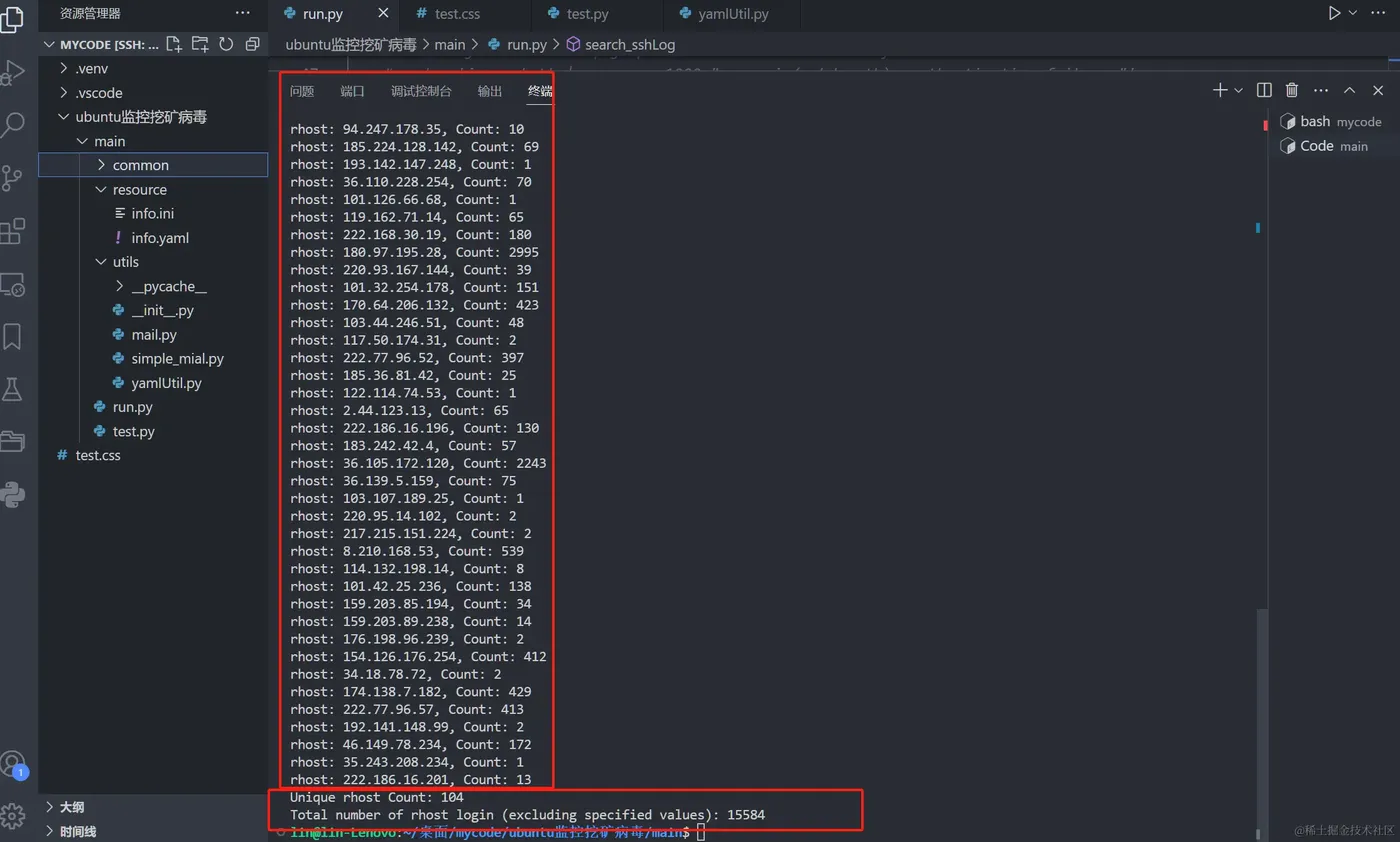Open info.yaml in the explorer
Viewport: 1400px width, 842px height.
click(x=153, y=238)
